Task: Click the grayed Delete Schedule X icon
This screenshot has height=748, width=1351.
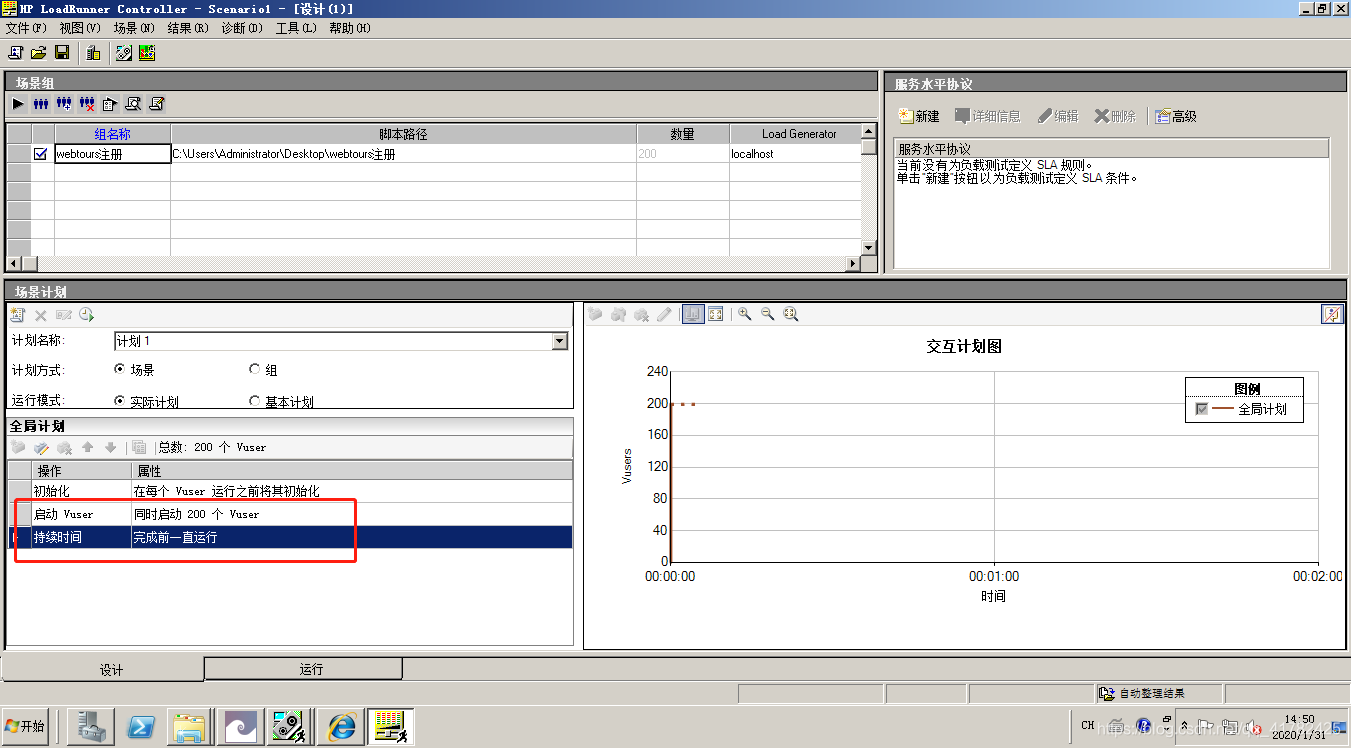Action: click(41, 314)
